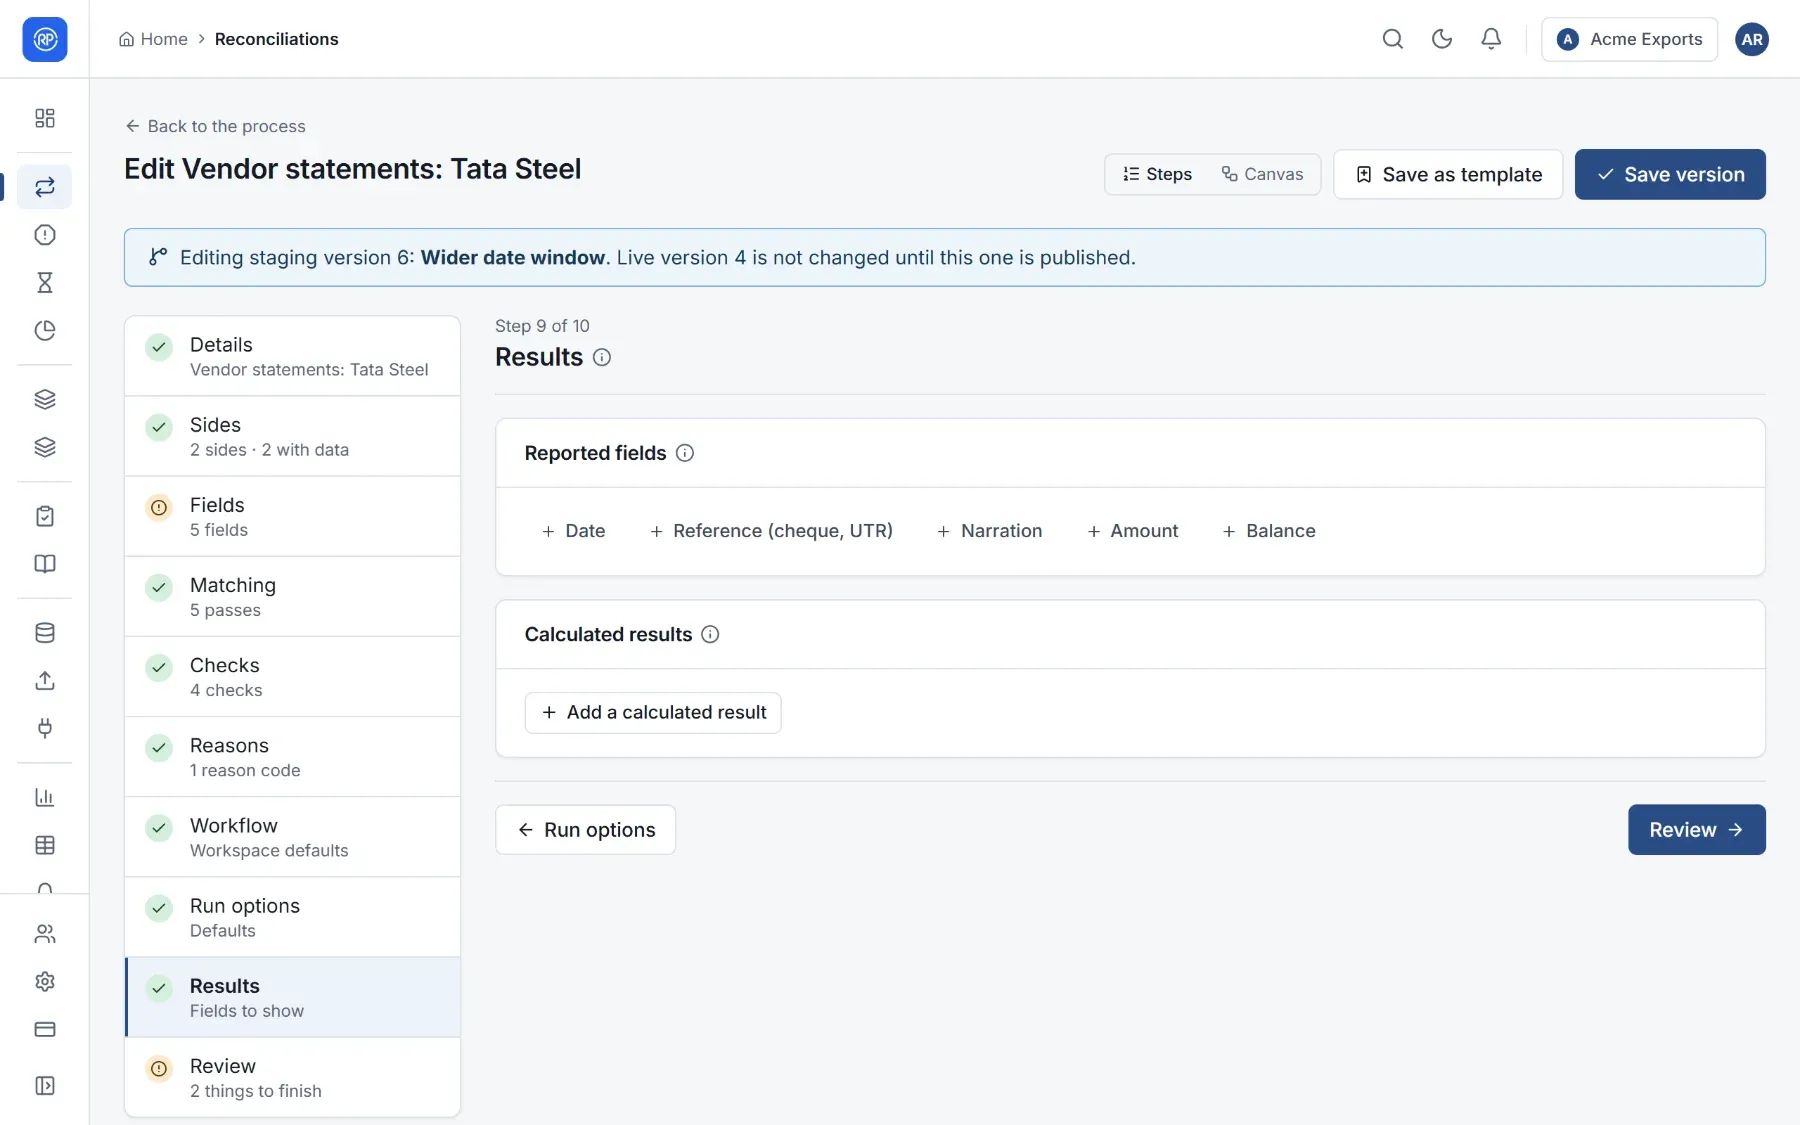Open hourglass icon in sidebar
Screen dimensions: 1800x1125
coord(45,283)
